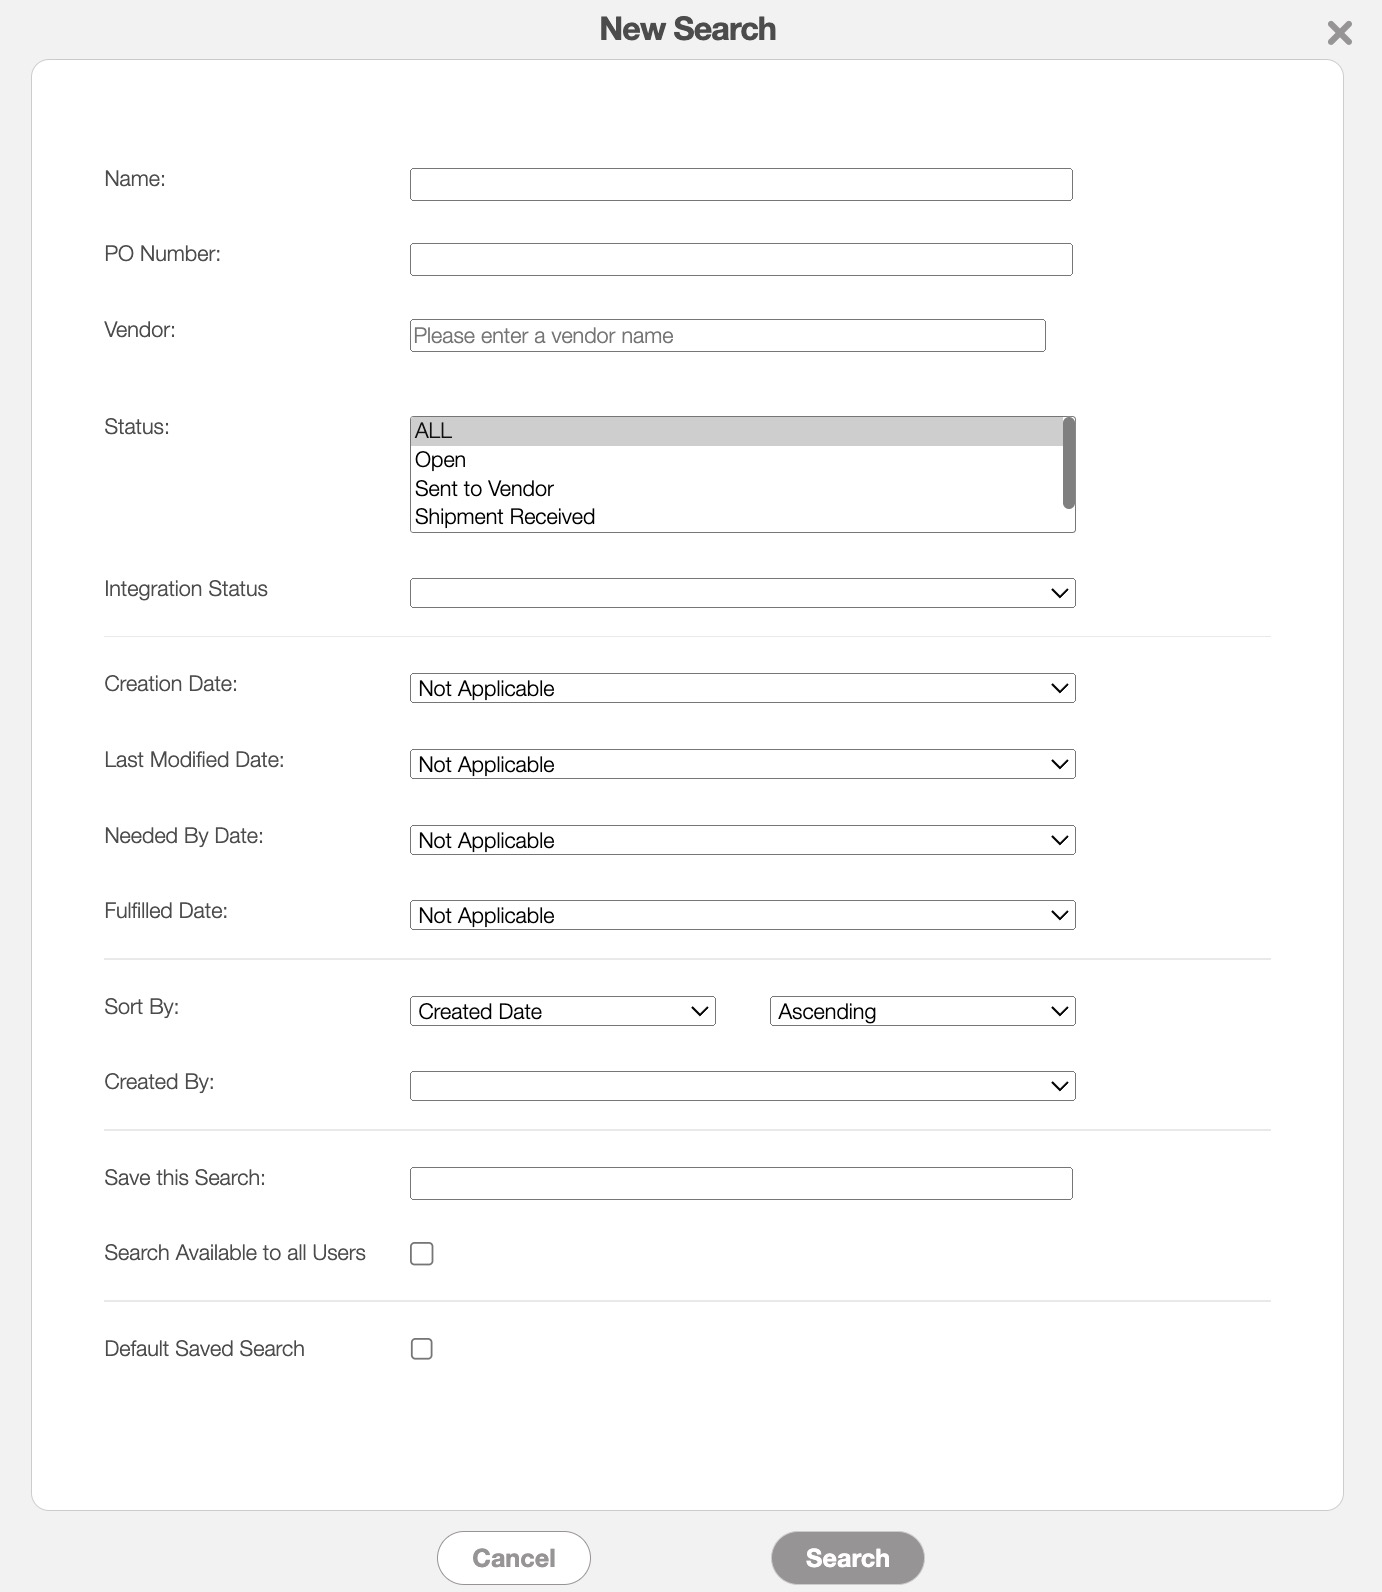This screenshot has width=1382, height=1592.
Task: Change the Ascending sort order dropdown
Action: (922, 1012)
